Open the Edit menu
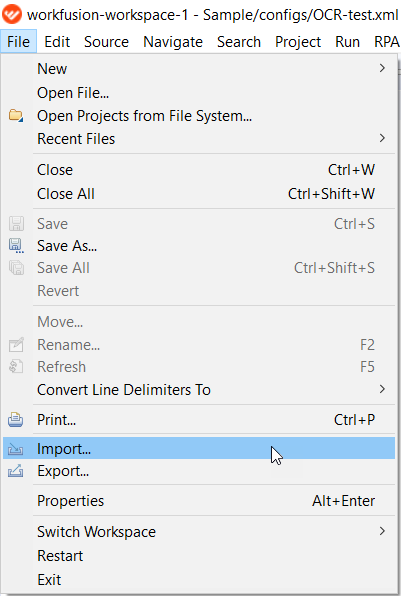 tap(57, 41)
